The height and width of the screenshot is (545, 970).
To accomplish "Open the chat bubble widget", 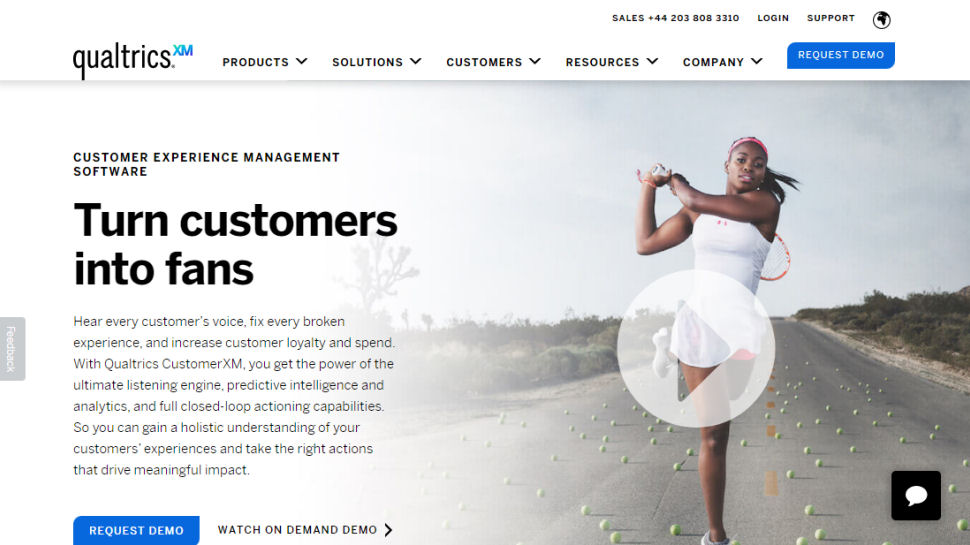I will (x=916, y=496).
